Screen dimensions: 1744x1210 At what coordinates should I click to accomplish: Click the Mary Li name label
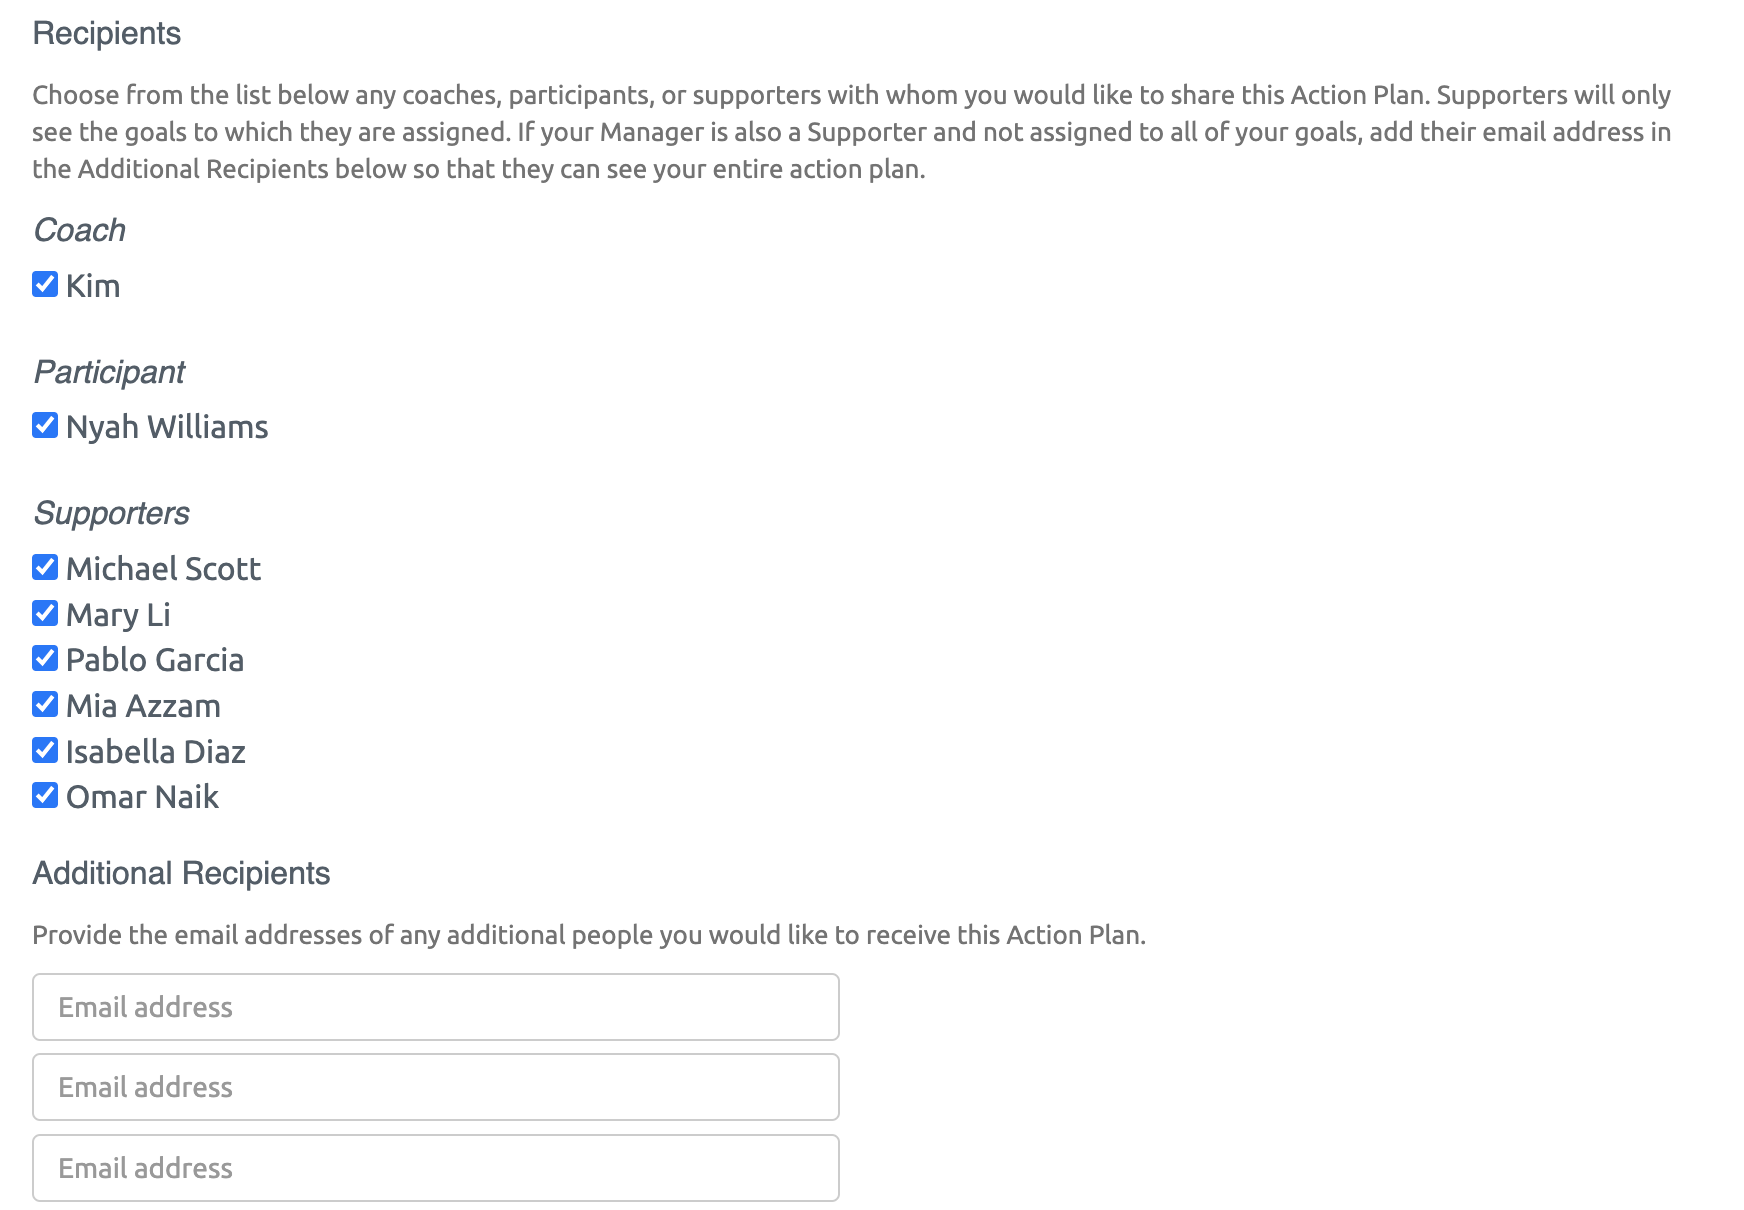(118, 615)
